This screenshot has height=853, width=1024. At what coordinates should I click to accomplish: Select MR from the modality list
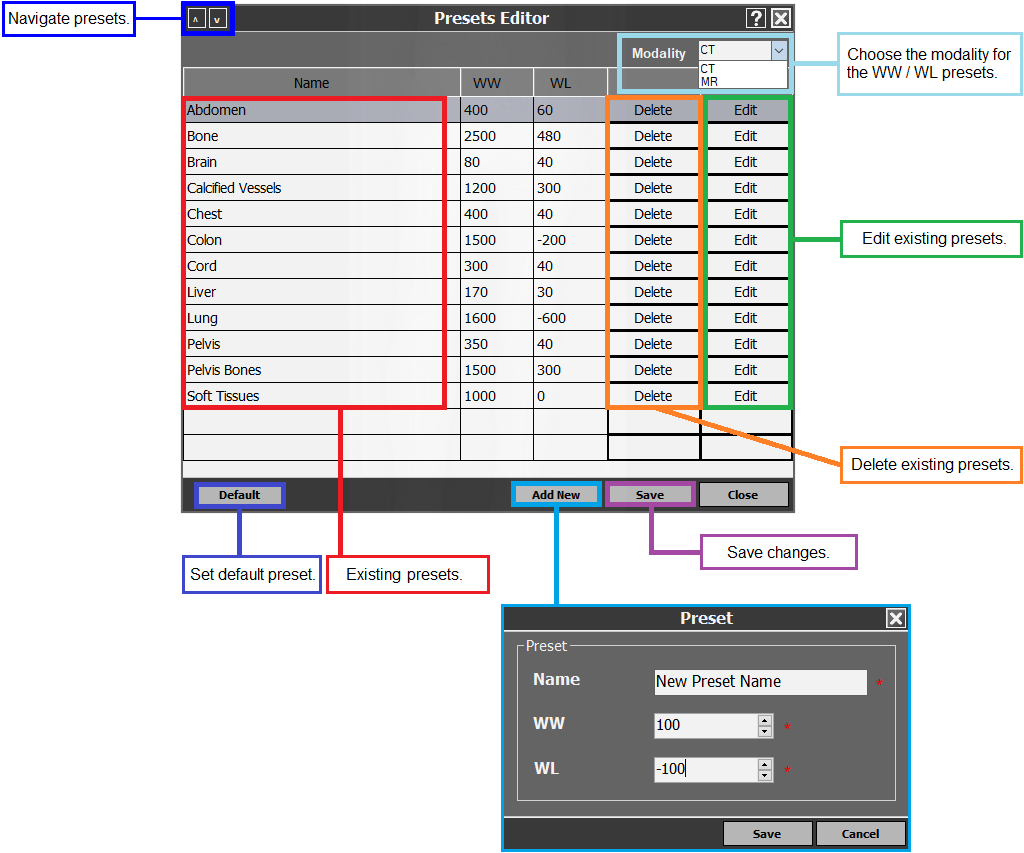tap(708, 81)
